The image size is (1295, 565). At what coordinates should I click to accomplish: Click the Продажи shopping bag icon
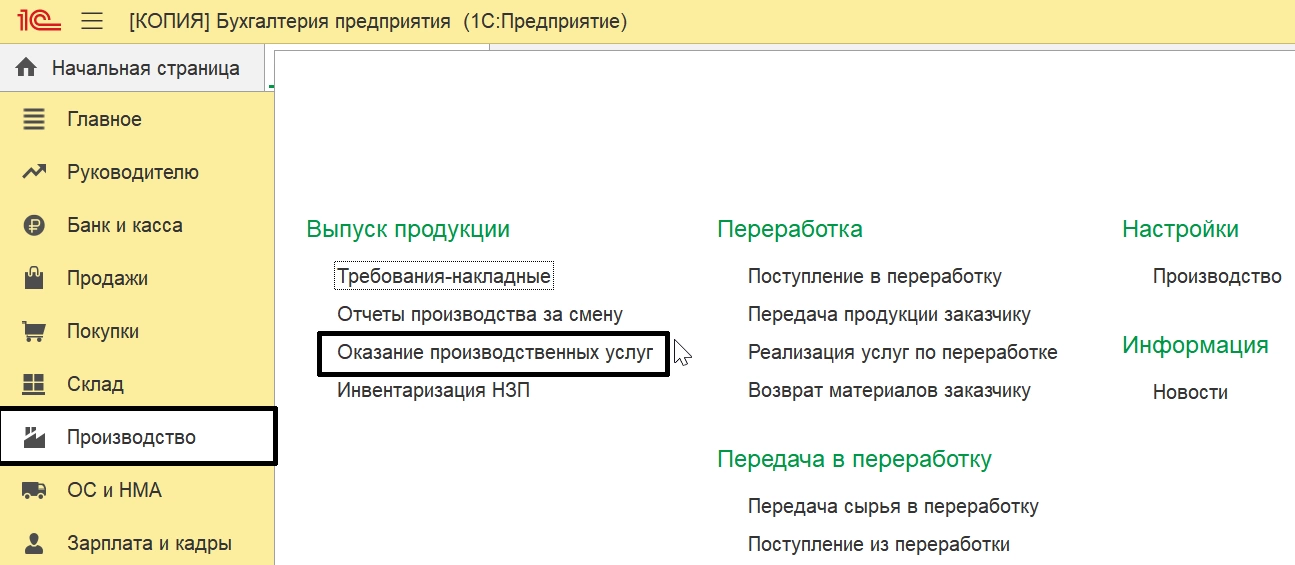pos(34,278)
